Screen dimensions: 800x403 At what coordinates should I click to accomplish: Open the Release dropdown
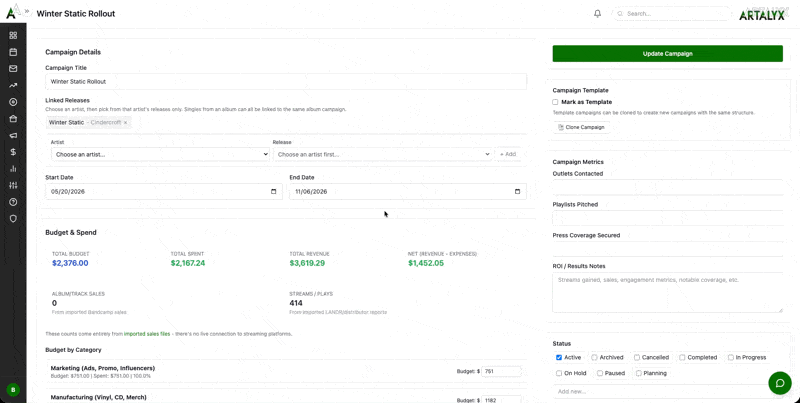coord(382,154)
